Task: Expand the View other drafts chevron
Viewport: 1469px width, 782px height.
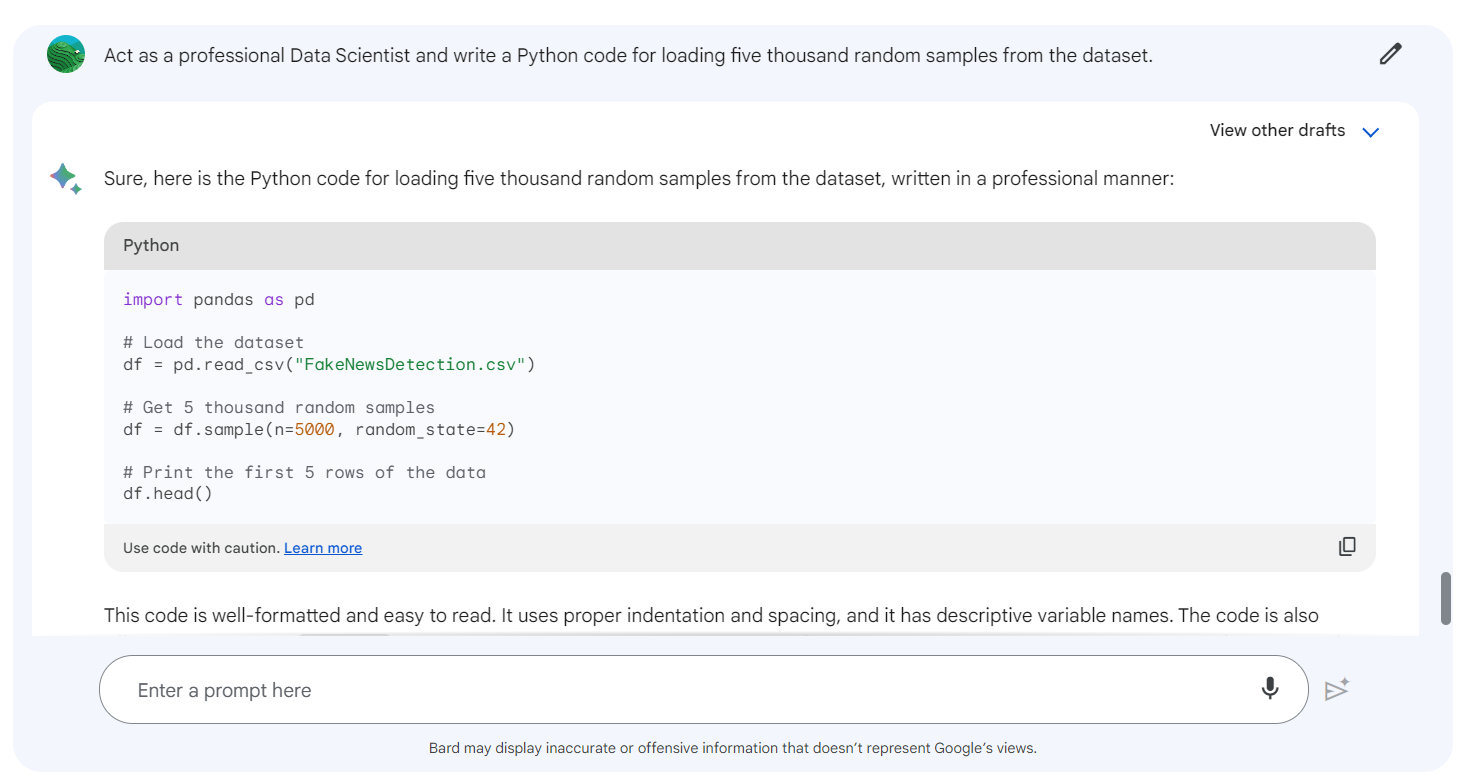Action: tap(1371, 132)
